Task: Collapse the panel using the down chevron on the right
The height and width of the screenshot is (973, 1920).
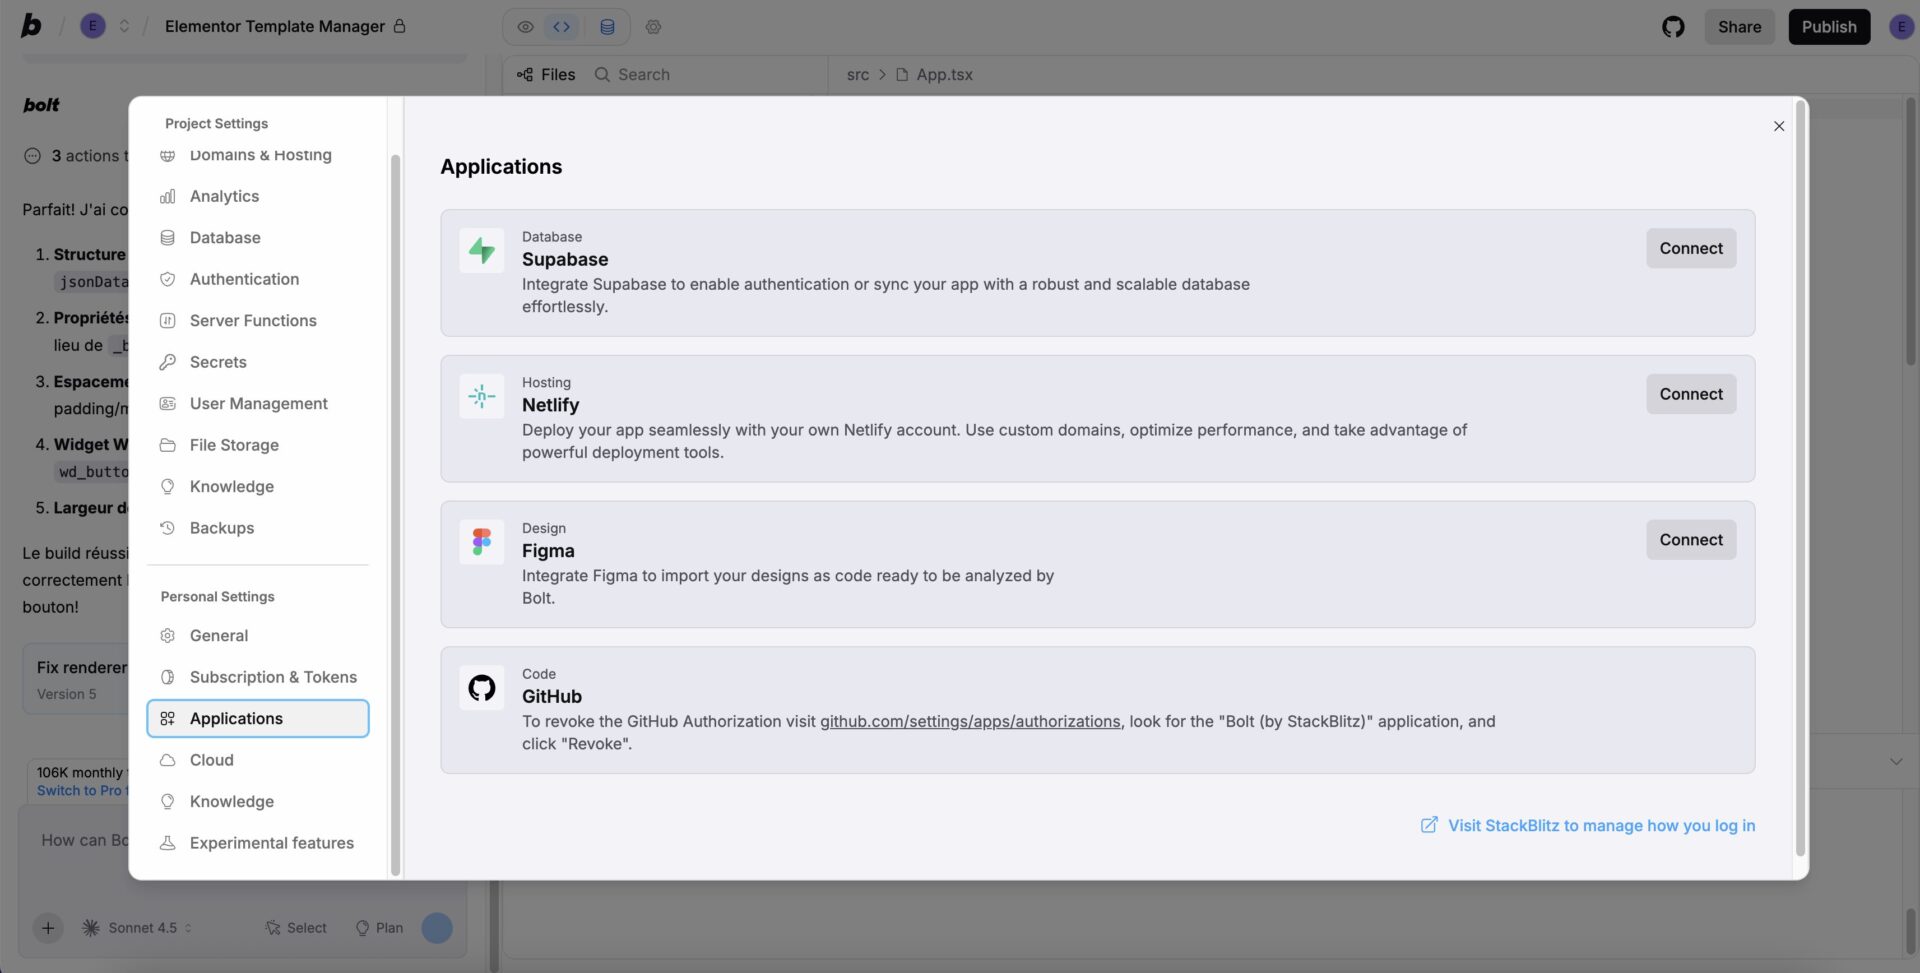Action: [1896, 761]
